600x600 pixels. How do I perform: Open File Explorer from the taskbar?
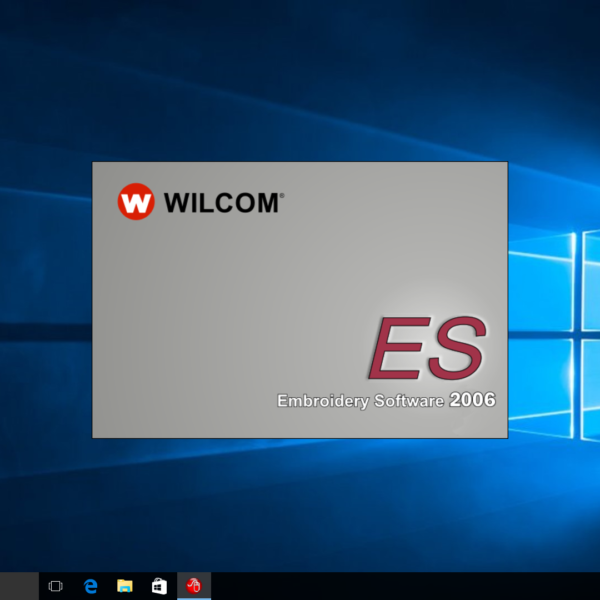[125, 586]
